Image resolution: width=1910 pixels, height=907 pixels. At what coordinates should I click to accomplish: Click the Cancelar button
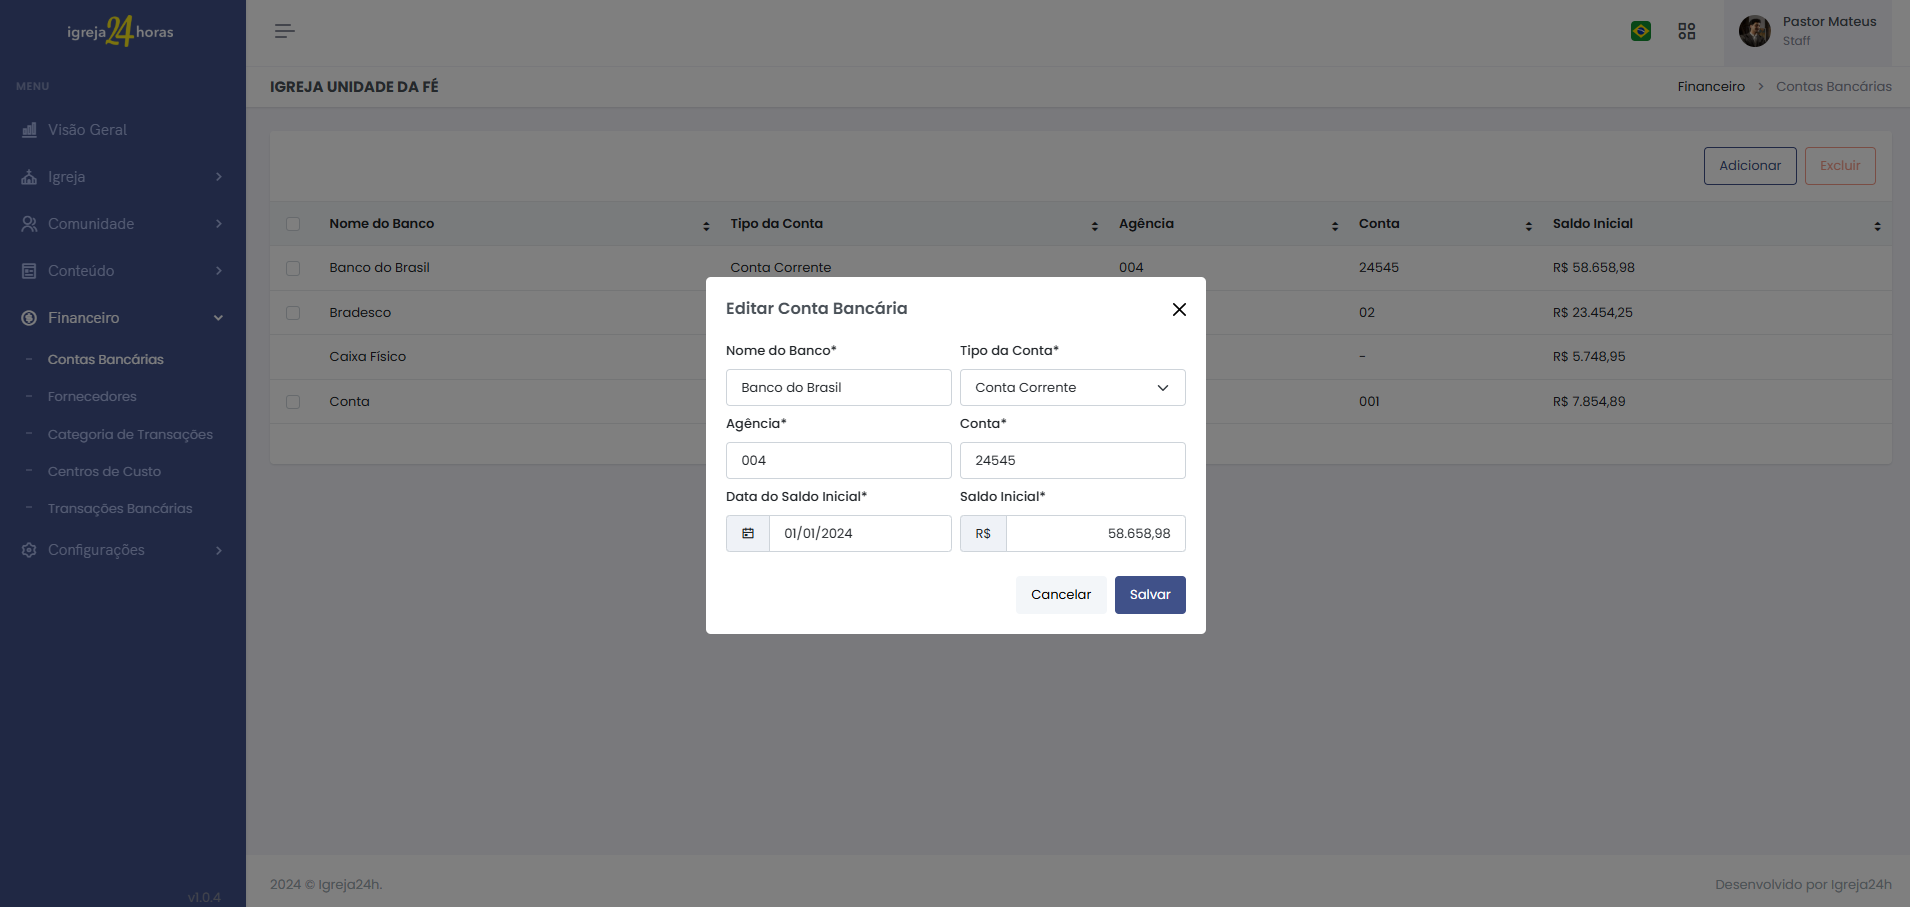pos(1060,595)
